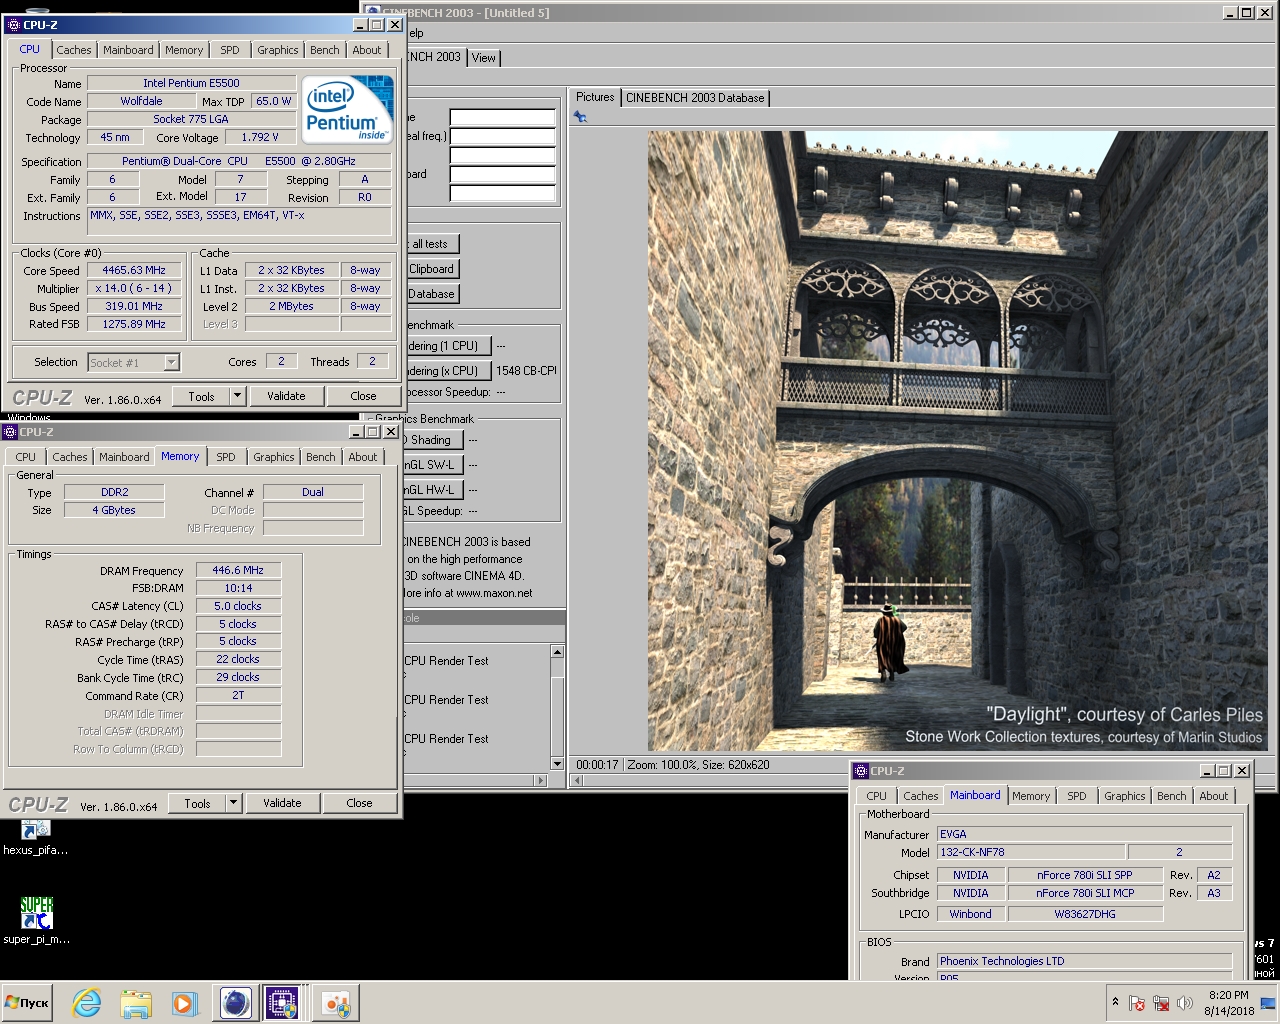Click the all tests button
The image size is (1280, 1024).
pos(432,244)
